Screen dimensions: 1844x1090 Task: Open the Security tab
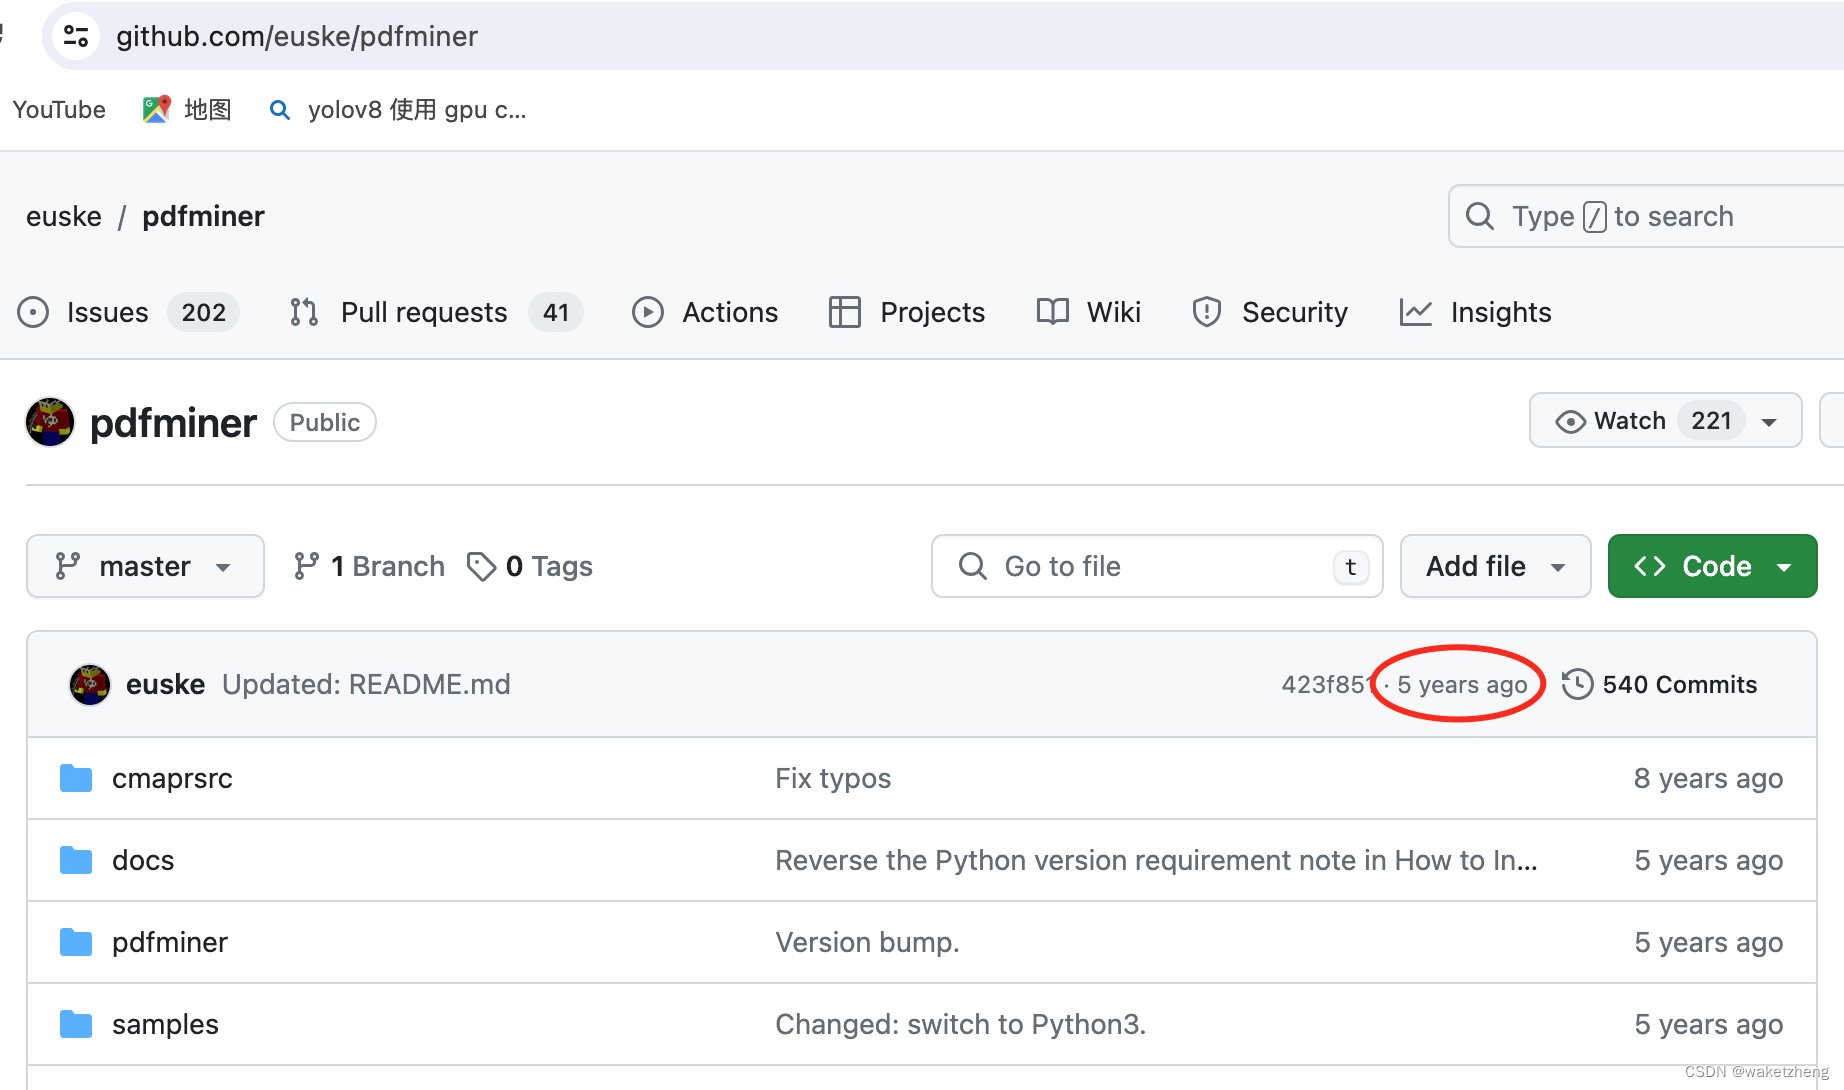(x=1270, y=312)
